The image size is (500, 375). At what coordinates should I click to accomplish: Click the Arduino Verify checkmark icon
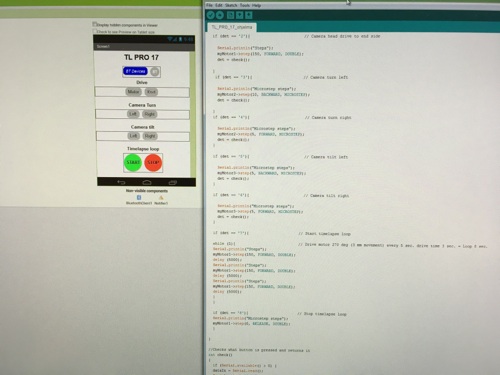pos(211,15)
